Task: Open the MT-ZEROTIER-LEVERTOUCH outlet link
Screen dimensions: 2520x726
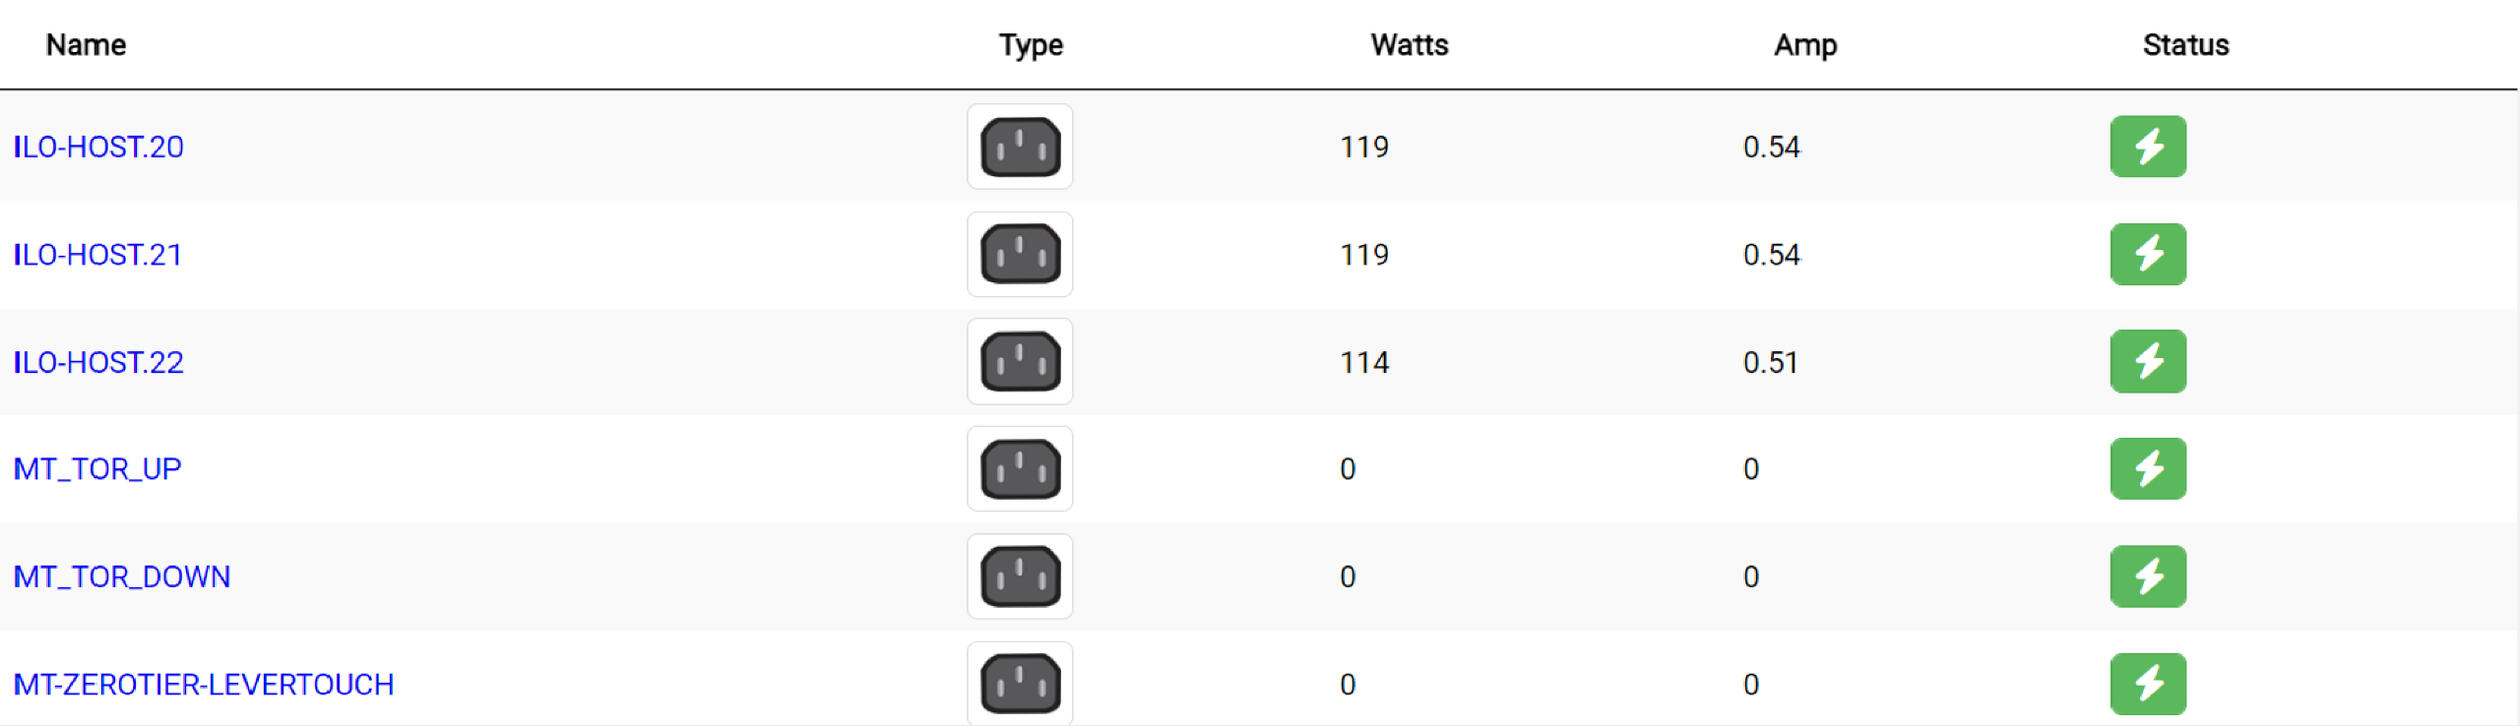Action: pyautogui.click(x=204, y=685)
